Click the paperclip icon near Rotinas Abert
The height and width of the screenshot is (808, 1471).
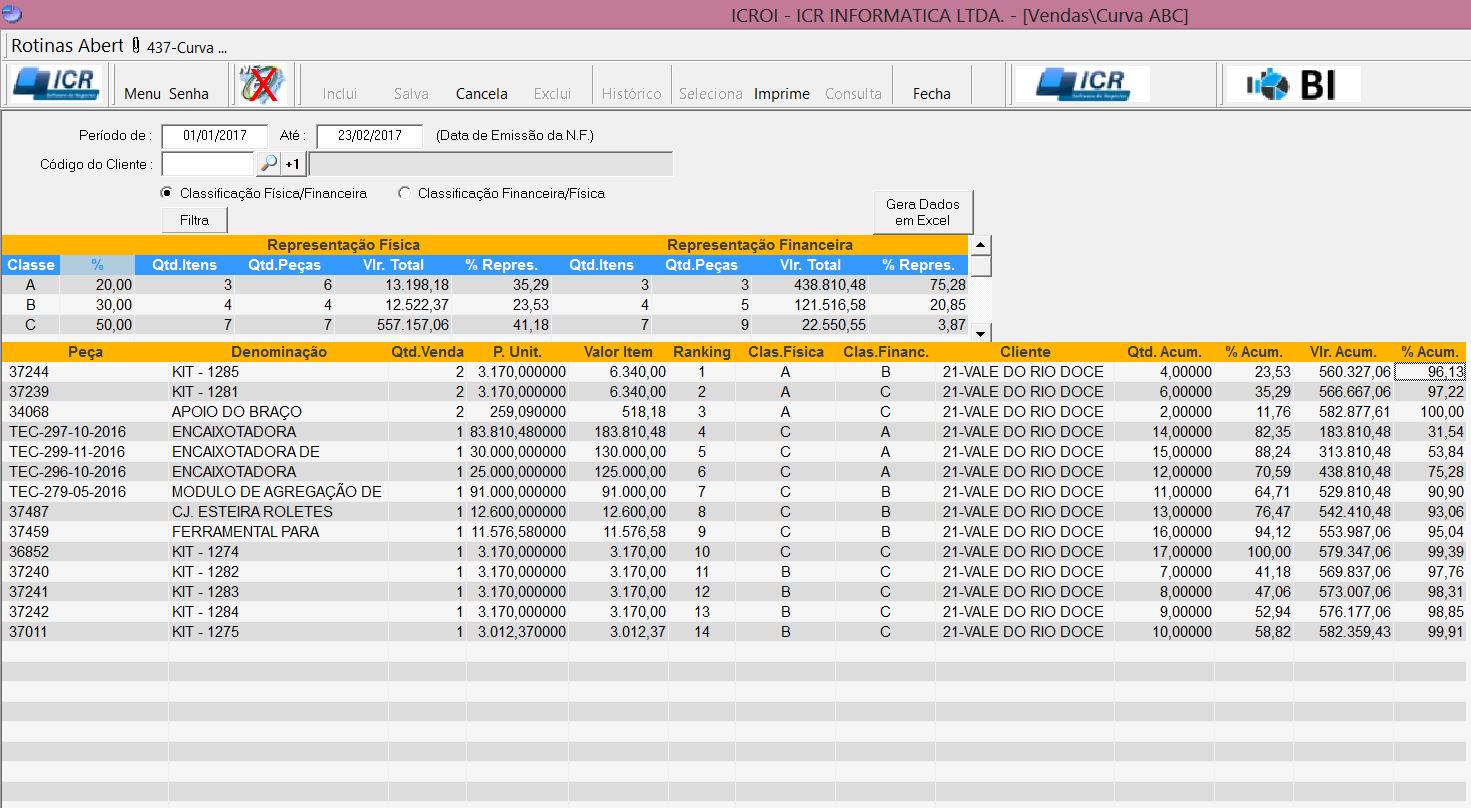pyautogui.click(x=135, y=46)
